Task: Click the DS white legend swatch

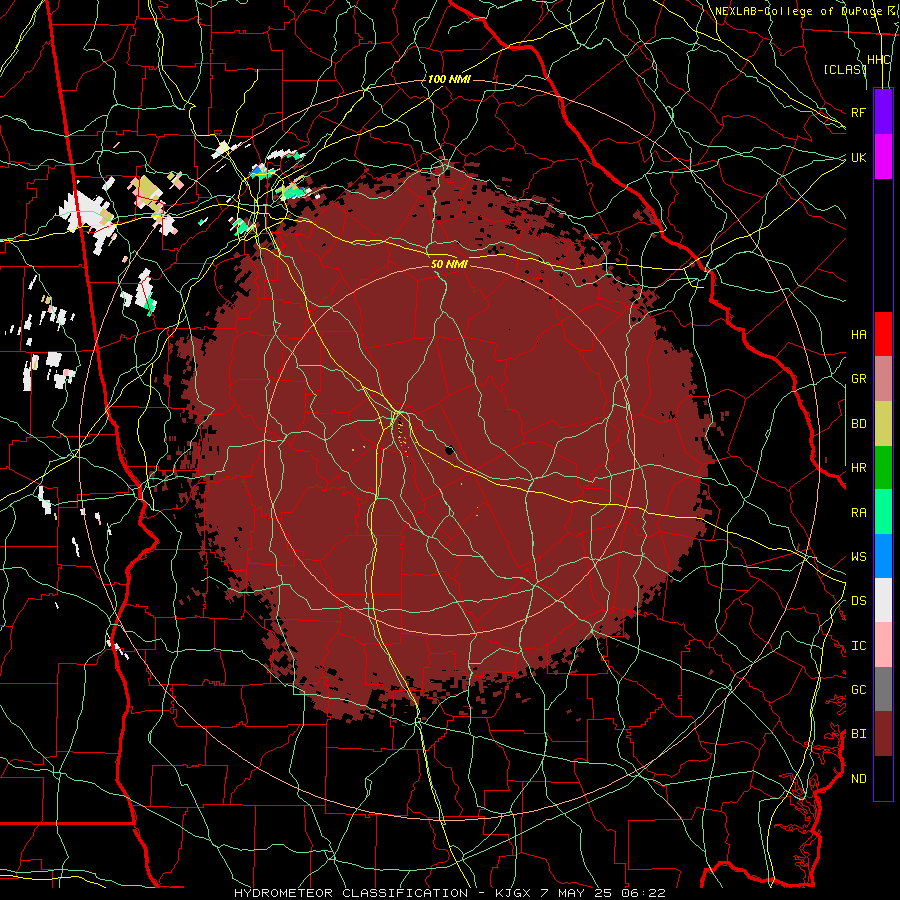Action: pyautogui.click(x=883, y=600)
